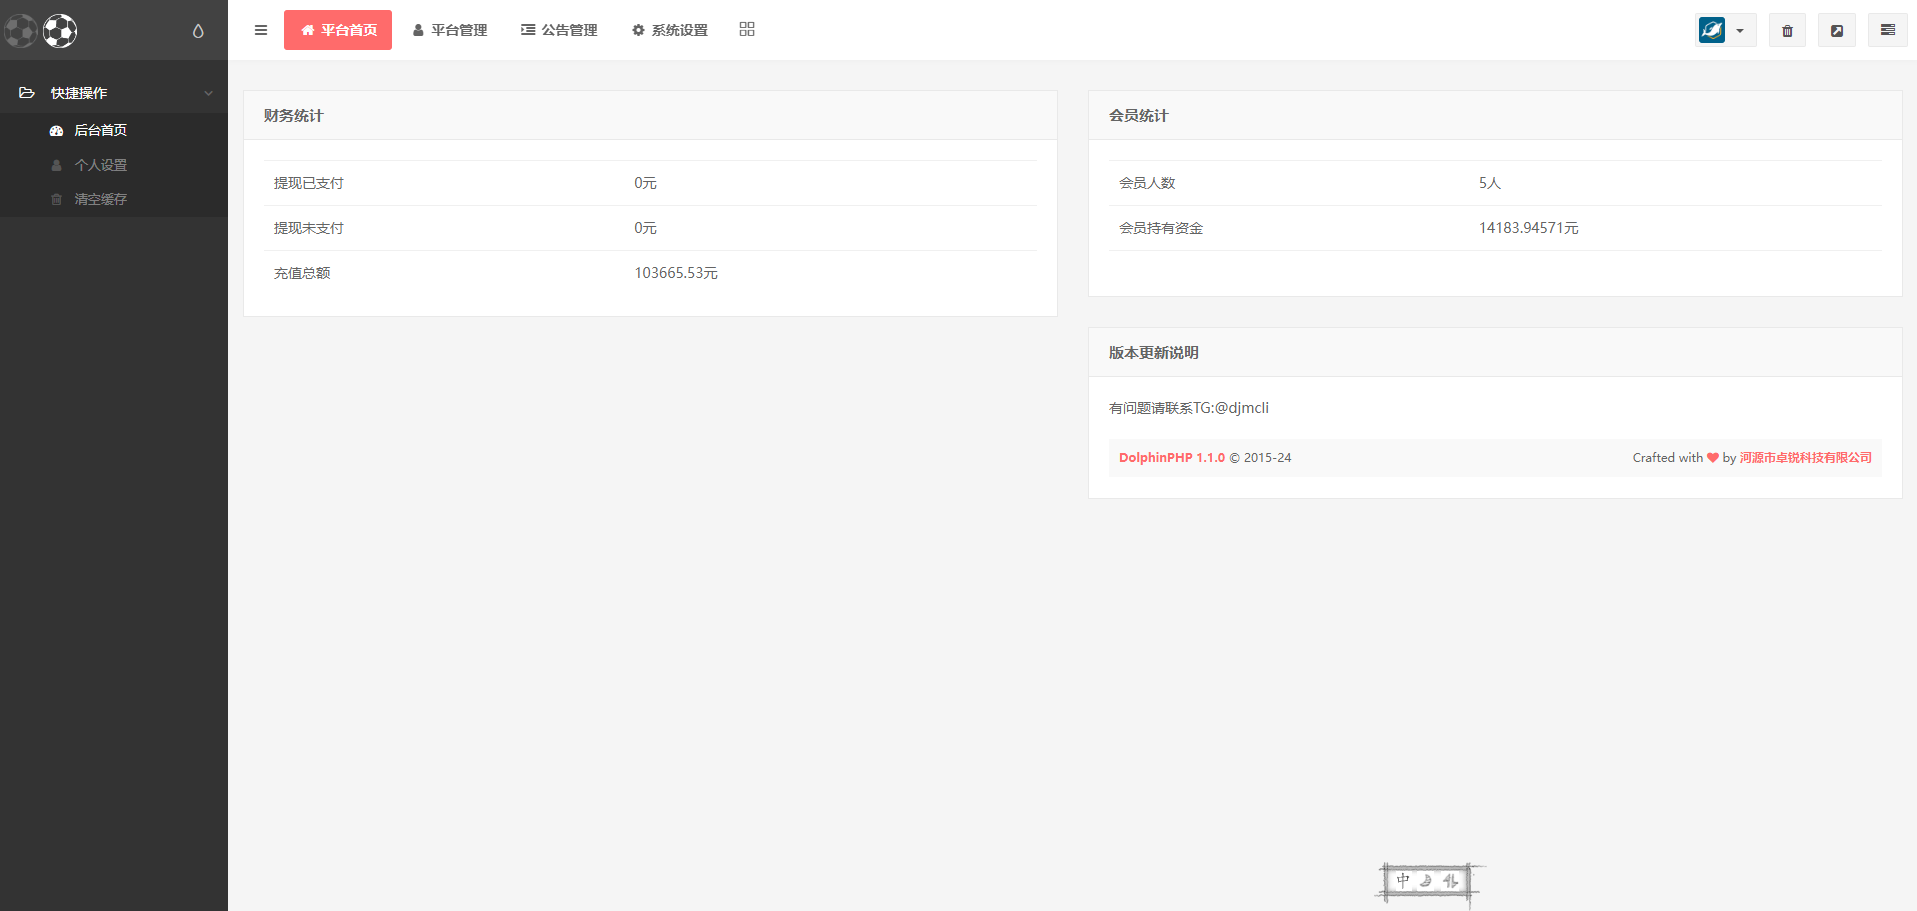Click the 后台首页 sidebar item
1917x911 pixels.
coord(100,130)
